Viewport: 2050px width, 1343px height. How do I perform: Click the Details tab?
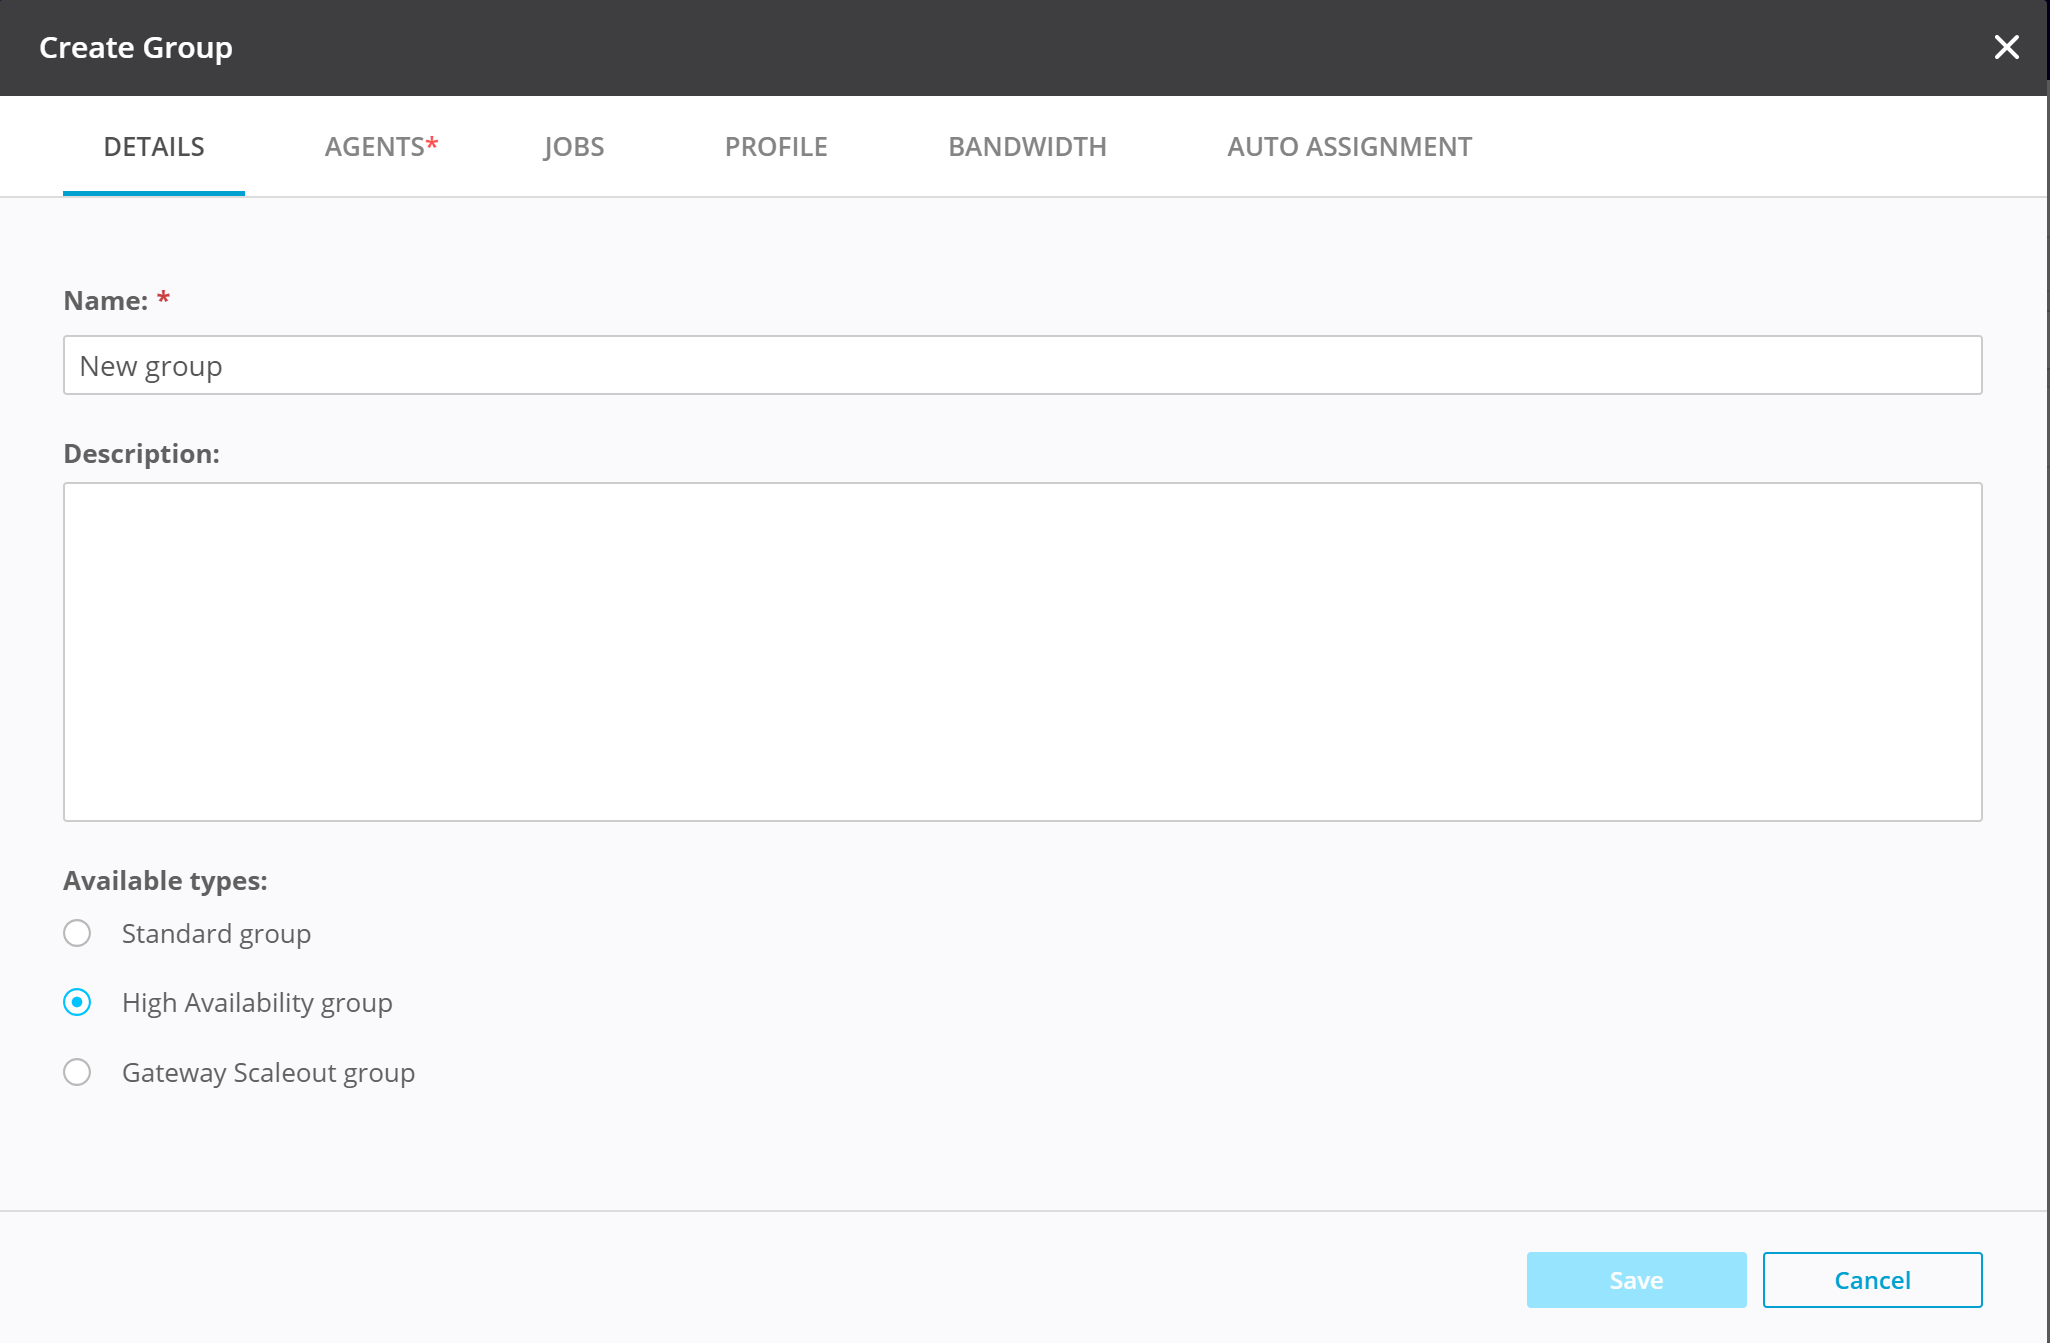point(154,147)
